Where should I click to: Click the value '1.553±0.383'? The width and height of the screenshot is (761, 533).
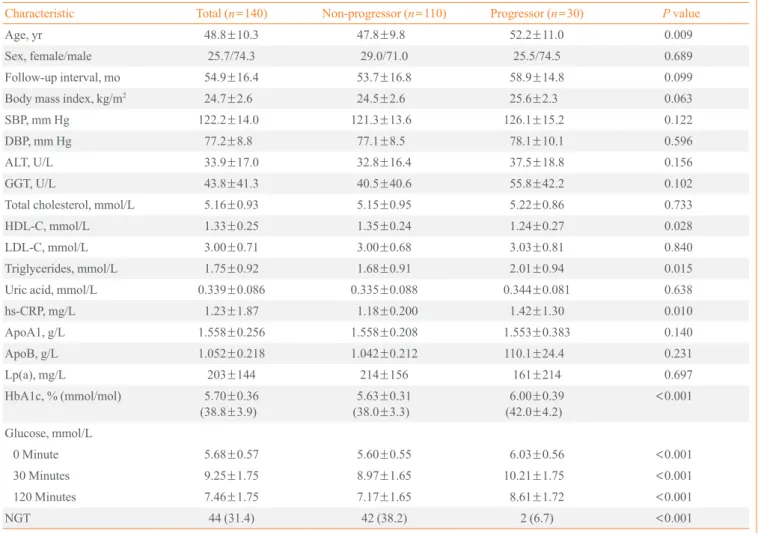[537, 333]
